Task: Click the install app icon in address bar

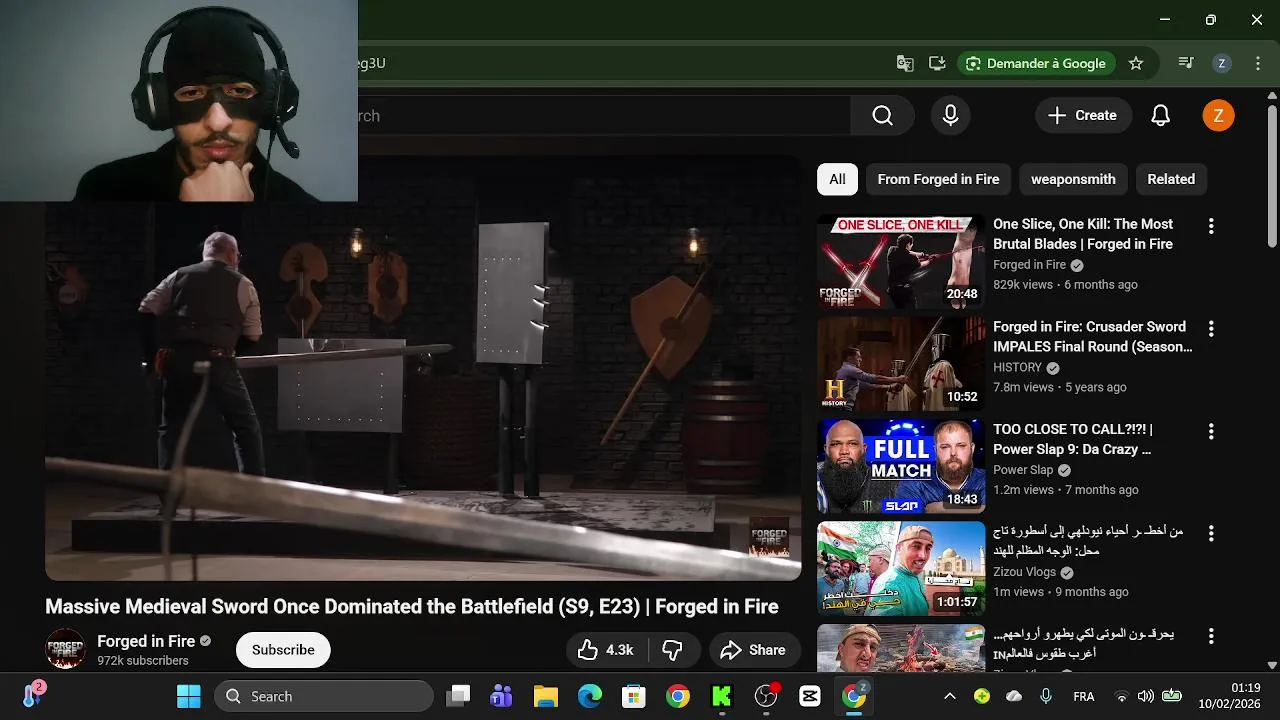Action: pos(937,63)
